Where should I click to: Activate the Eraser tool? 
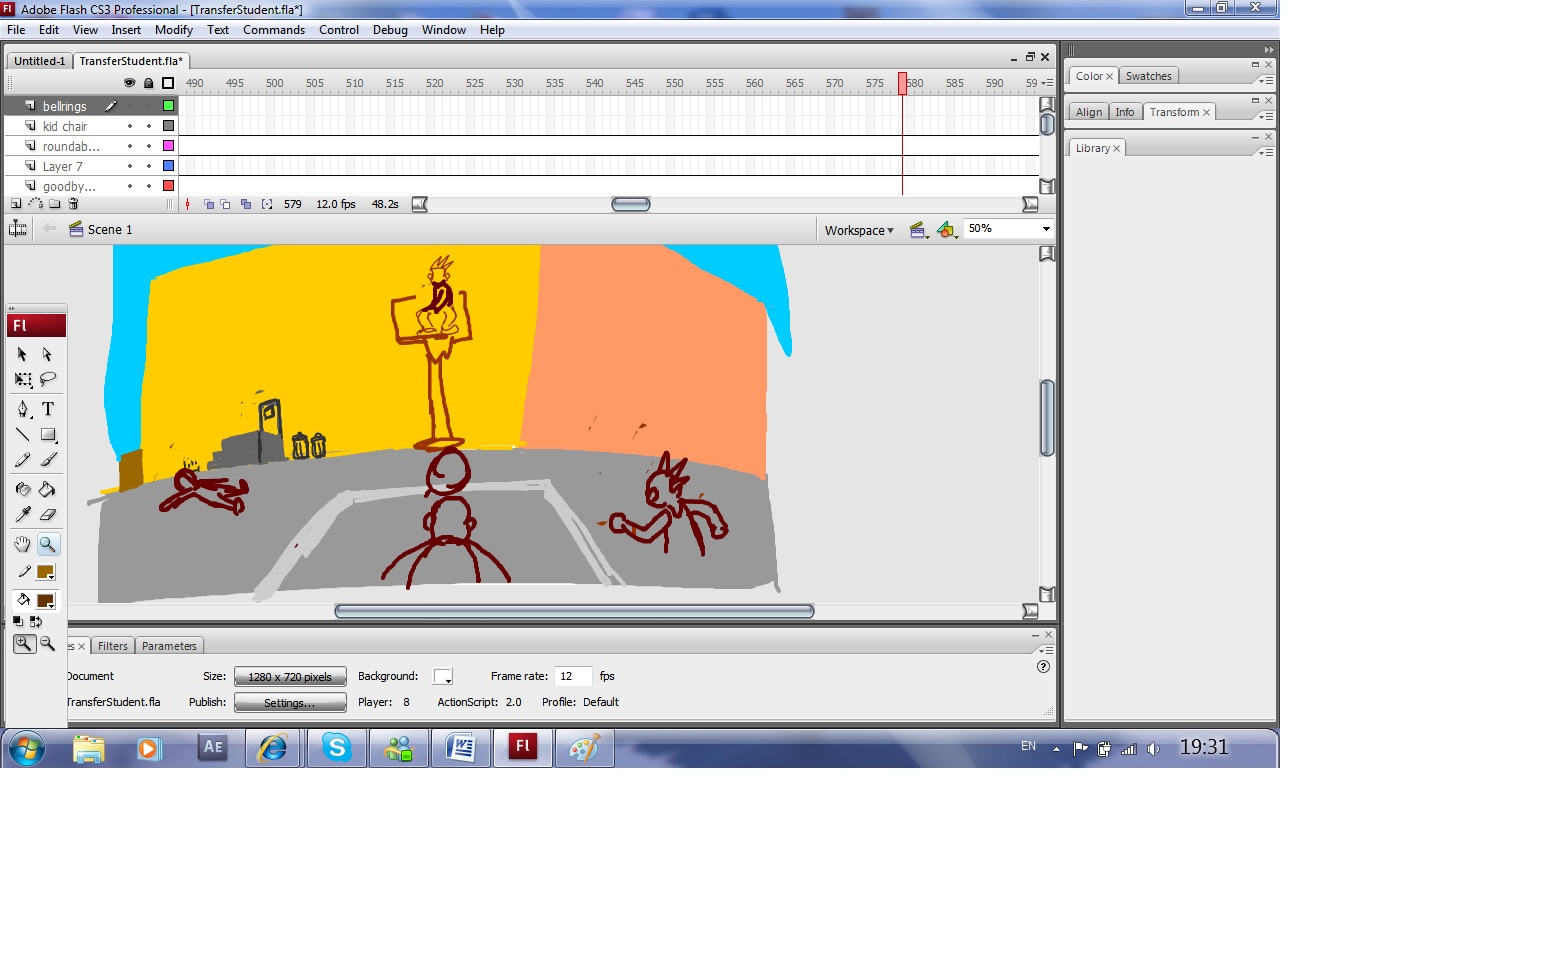point(48,514)
